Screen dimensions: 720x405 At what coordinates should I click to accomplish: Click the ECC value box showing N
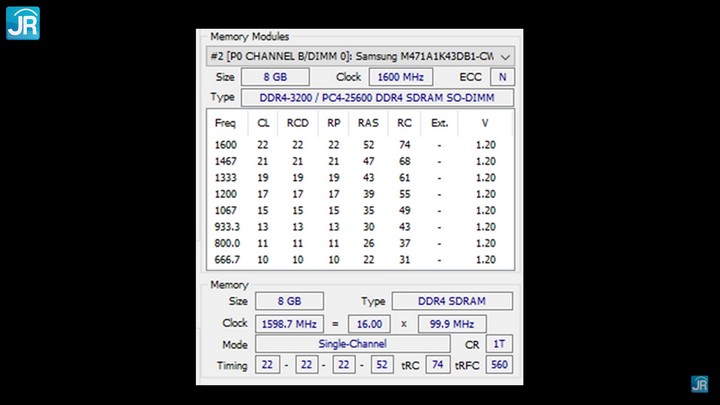point(502,77)
